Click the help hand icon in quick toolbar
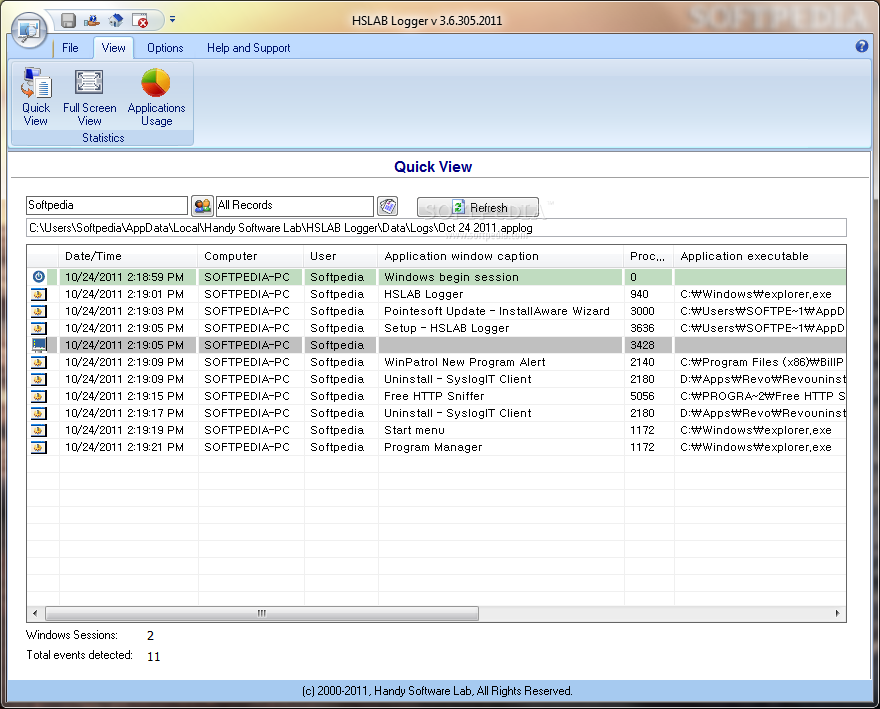The height and width of the screenshot is (709, 880). (x=91, y=21)
